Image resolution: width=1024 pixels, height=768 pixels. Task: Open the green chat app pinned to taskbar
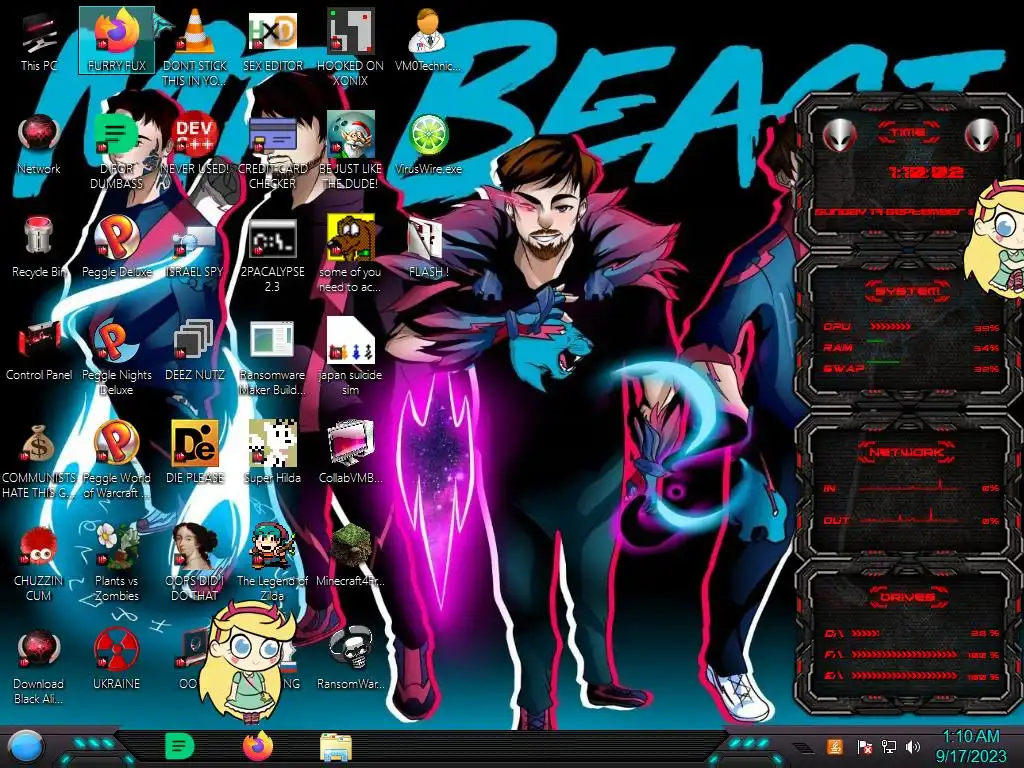(180, 746)
